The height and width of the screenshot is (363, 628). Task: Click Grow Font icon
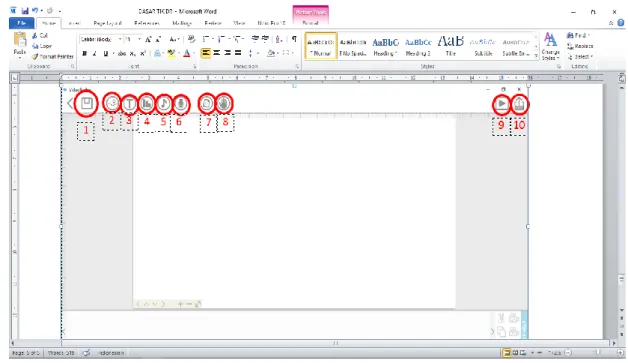click(148, 39)
